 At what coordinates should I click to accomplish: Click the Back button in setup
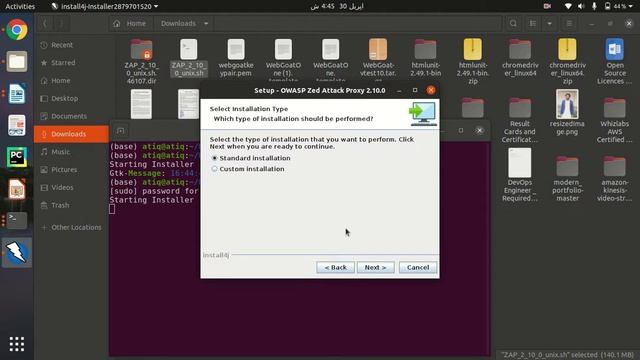coord(335,267)
